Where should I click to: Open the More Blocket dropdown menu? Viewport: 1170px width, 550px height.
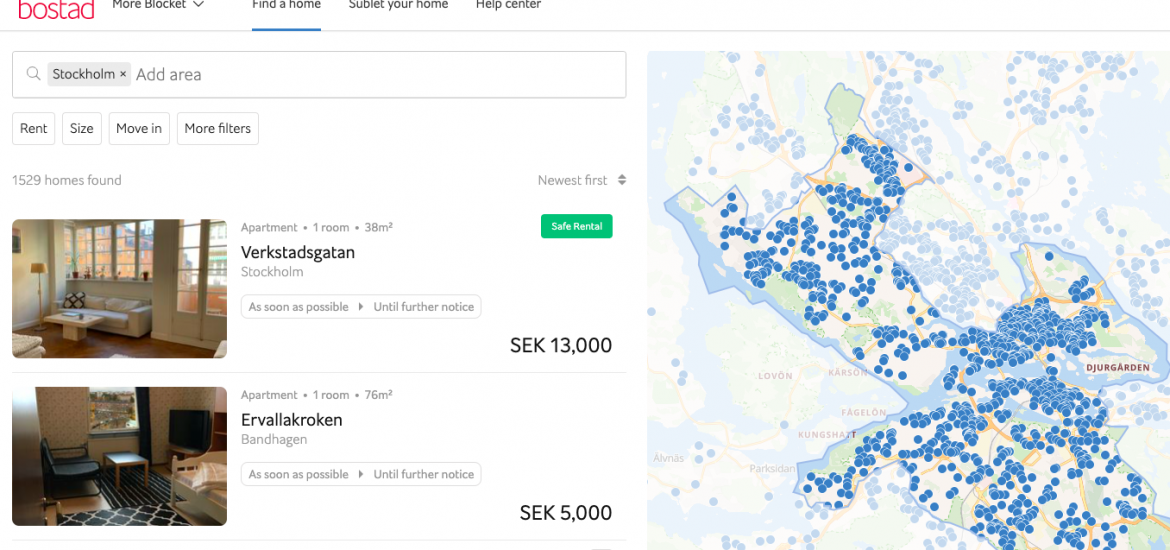[158, 5]
